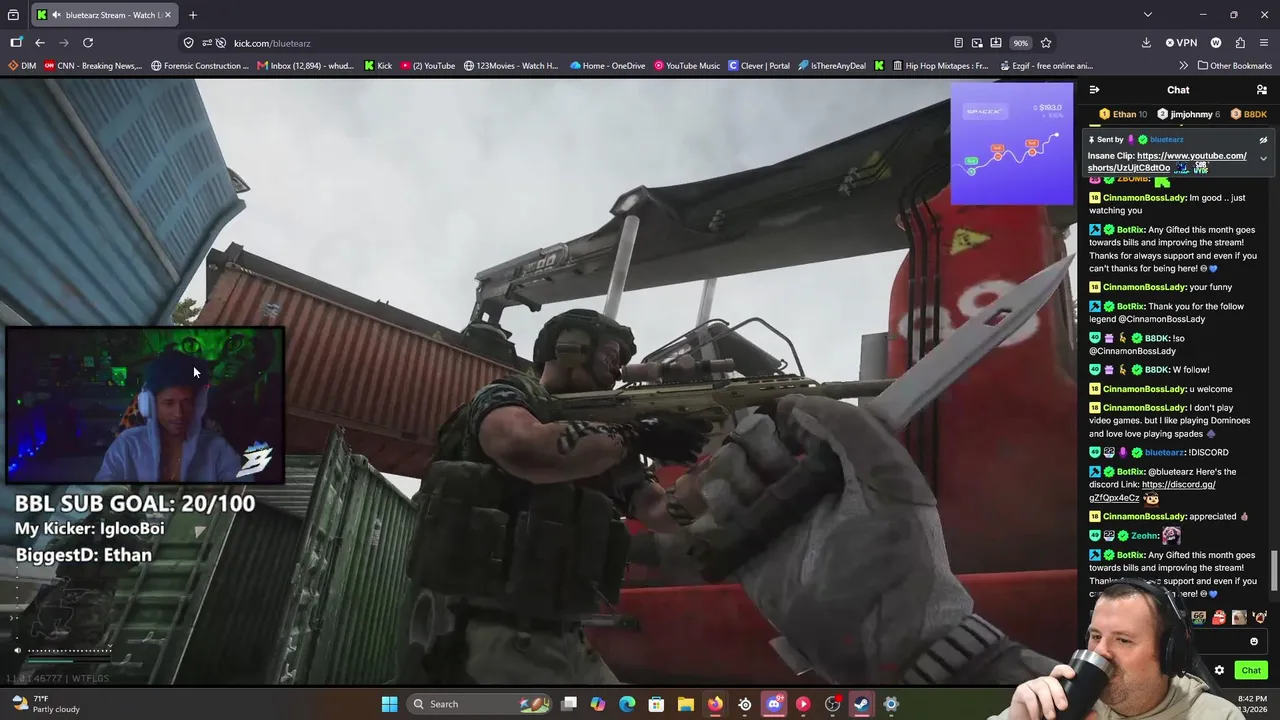
Task: Select top gifter Ethan in leaderboard
Action: click(x=1124, y=114)
